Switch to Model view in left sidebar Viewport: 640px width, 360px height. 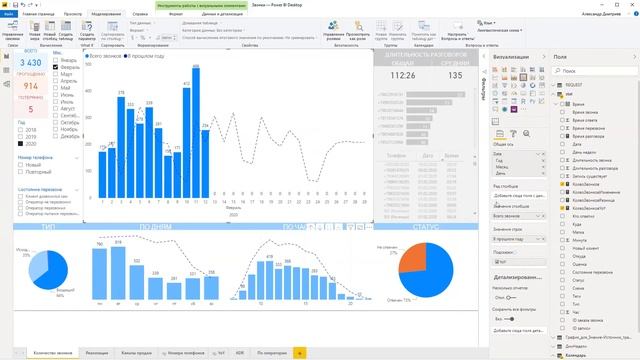7,84
